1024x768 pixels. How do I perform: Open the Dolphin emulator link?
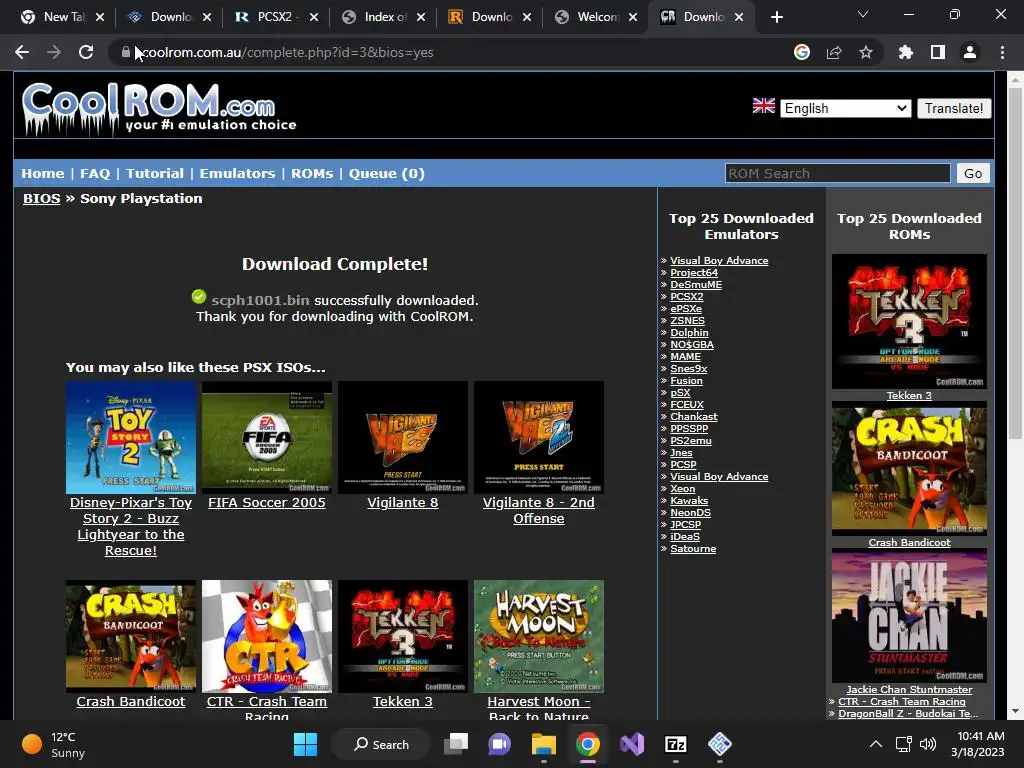[x=689, y=332]
